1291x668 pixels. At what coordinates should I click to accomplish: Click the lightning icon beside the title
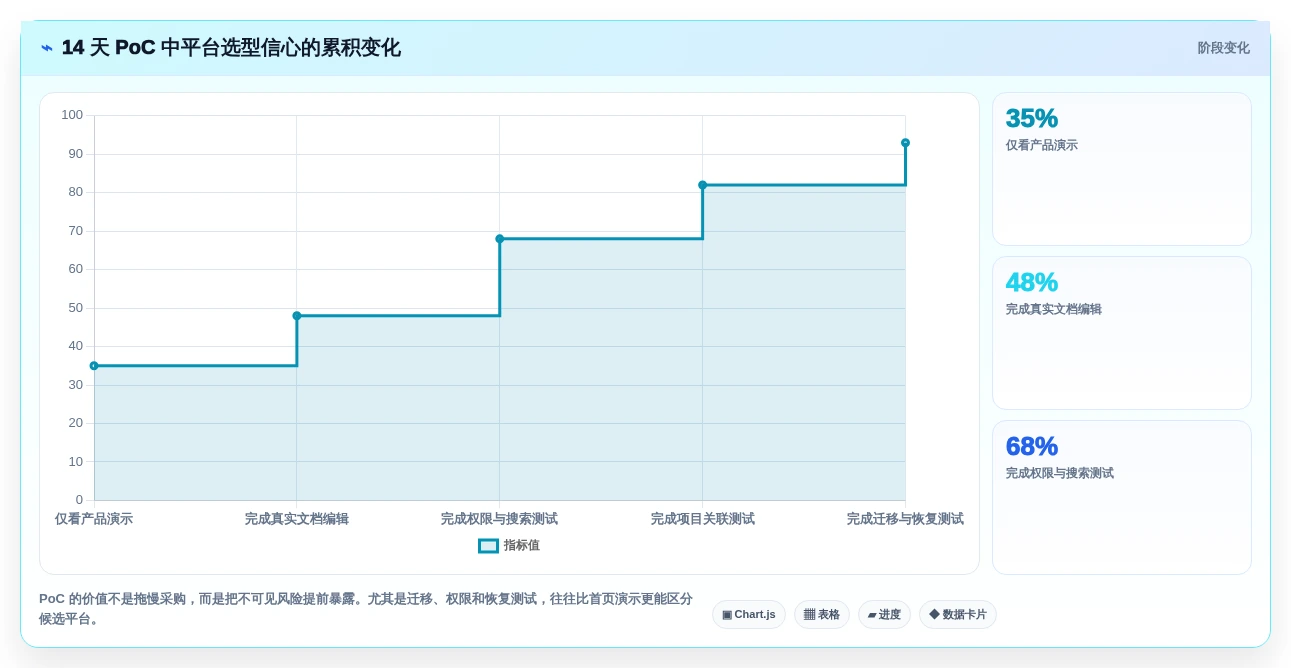point(47,48)
